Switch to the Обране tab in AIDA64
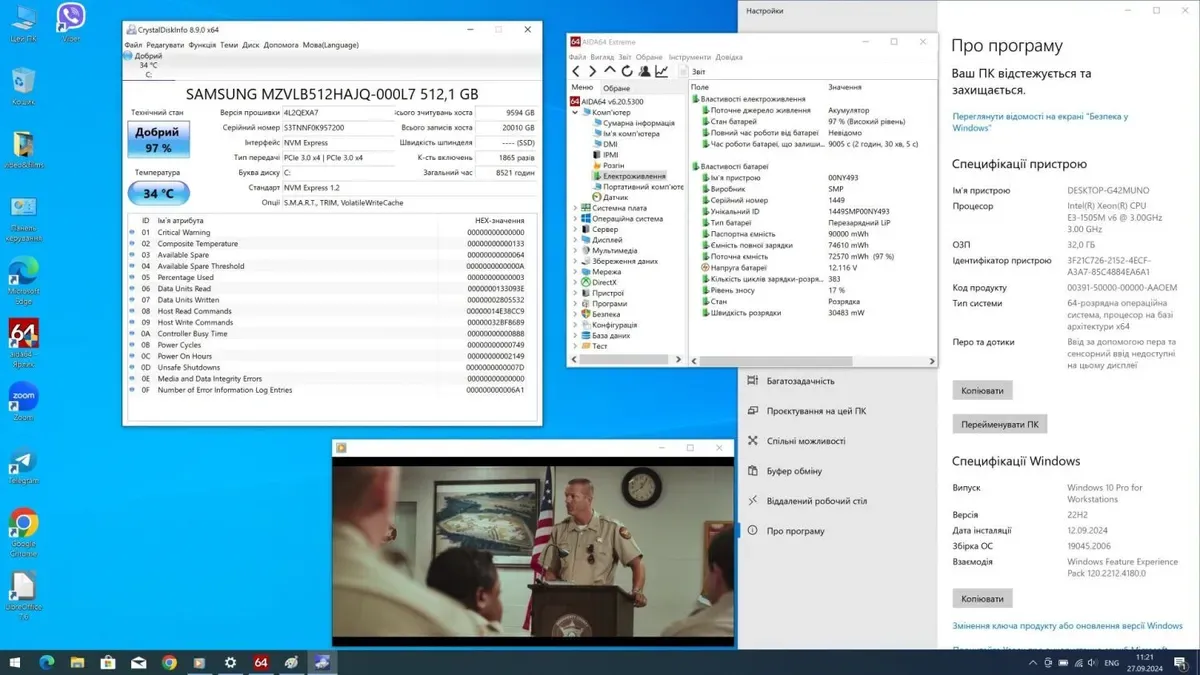The height and width of the screenshot is (675, 1200). click(616, 88)
